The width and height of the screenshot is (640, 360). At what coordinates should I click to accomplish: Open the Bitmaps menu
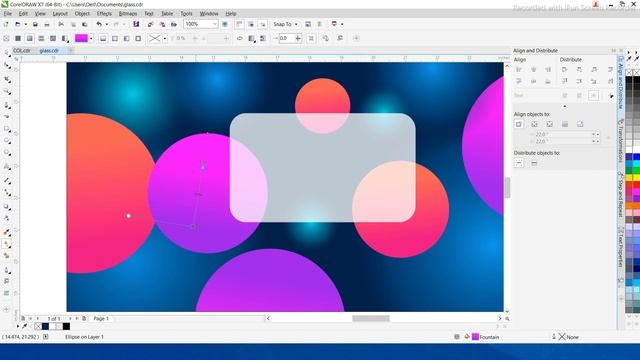tap(128, 13)
